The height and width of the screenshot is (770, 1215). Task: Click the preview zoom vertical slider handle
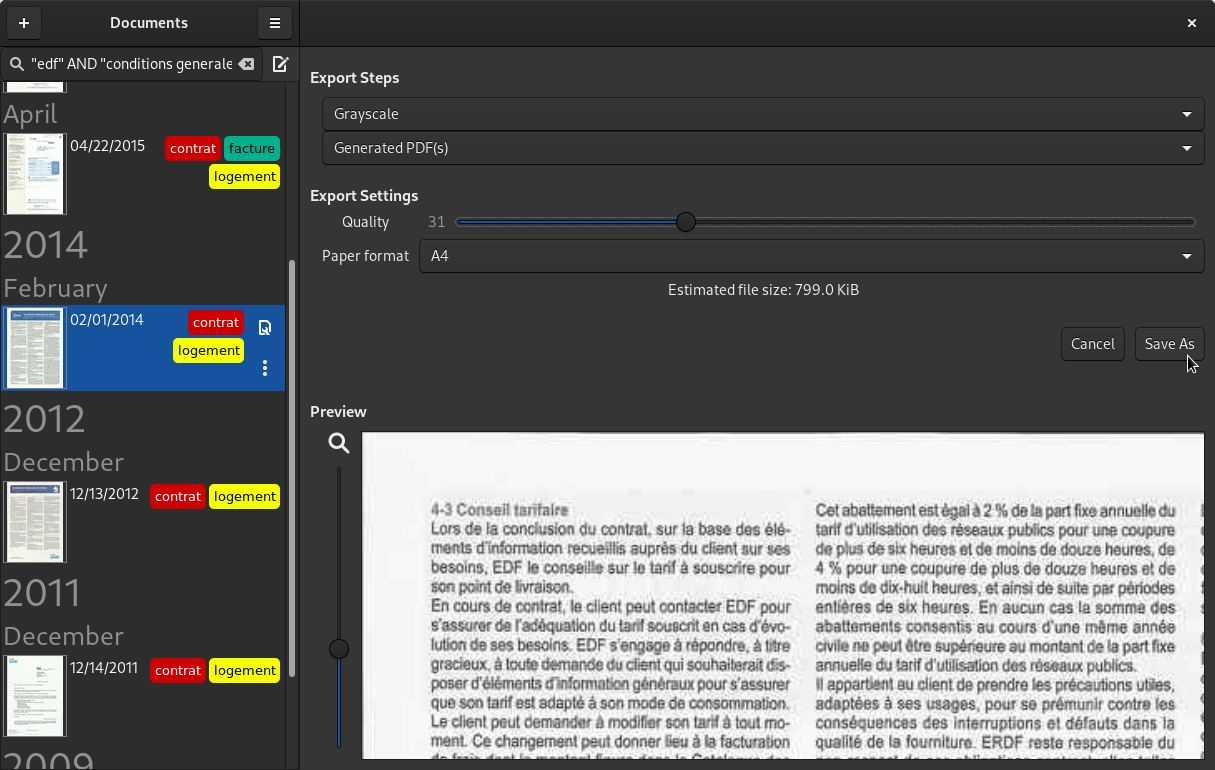339,649
